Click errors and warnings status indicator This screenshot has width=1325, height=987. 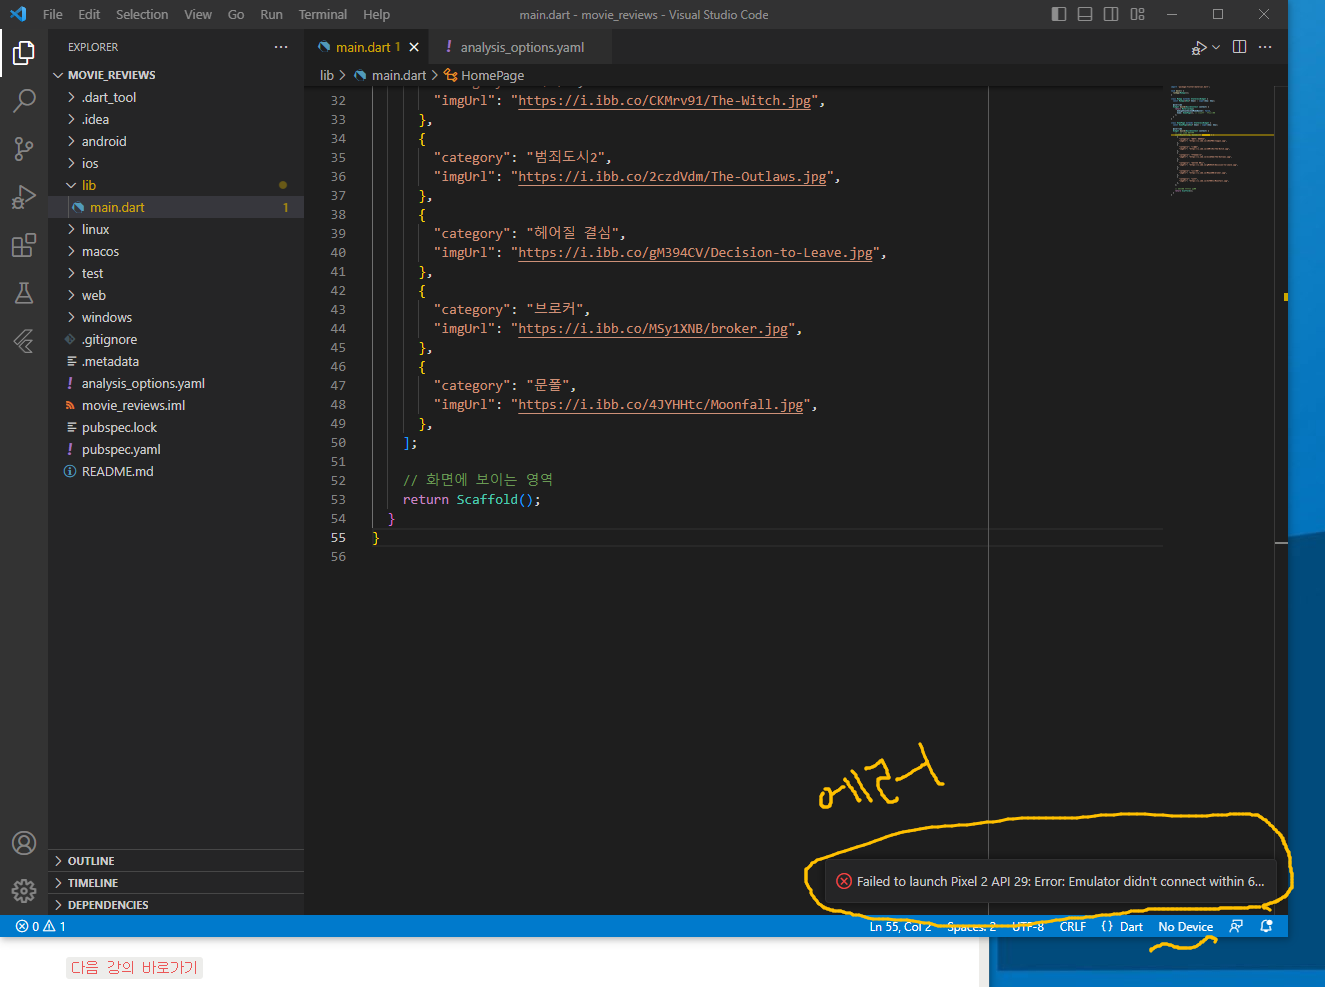40,926
